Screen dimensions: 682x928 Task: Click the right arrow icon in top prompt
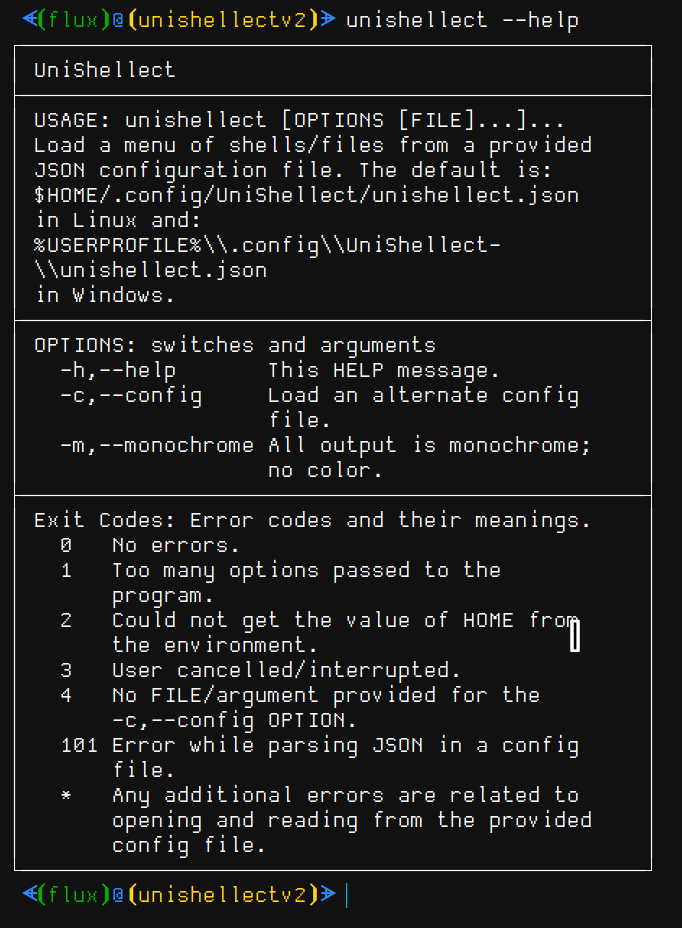pos(329,20)
